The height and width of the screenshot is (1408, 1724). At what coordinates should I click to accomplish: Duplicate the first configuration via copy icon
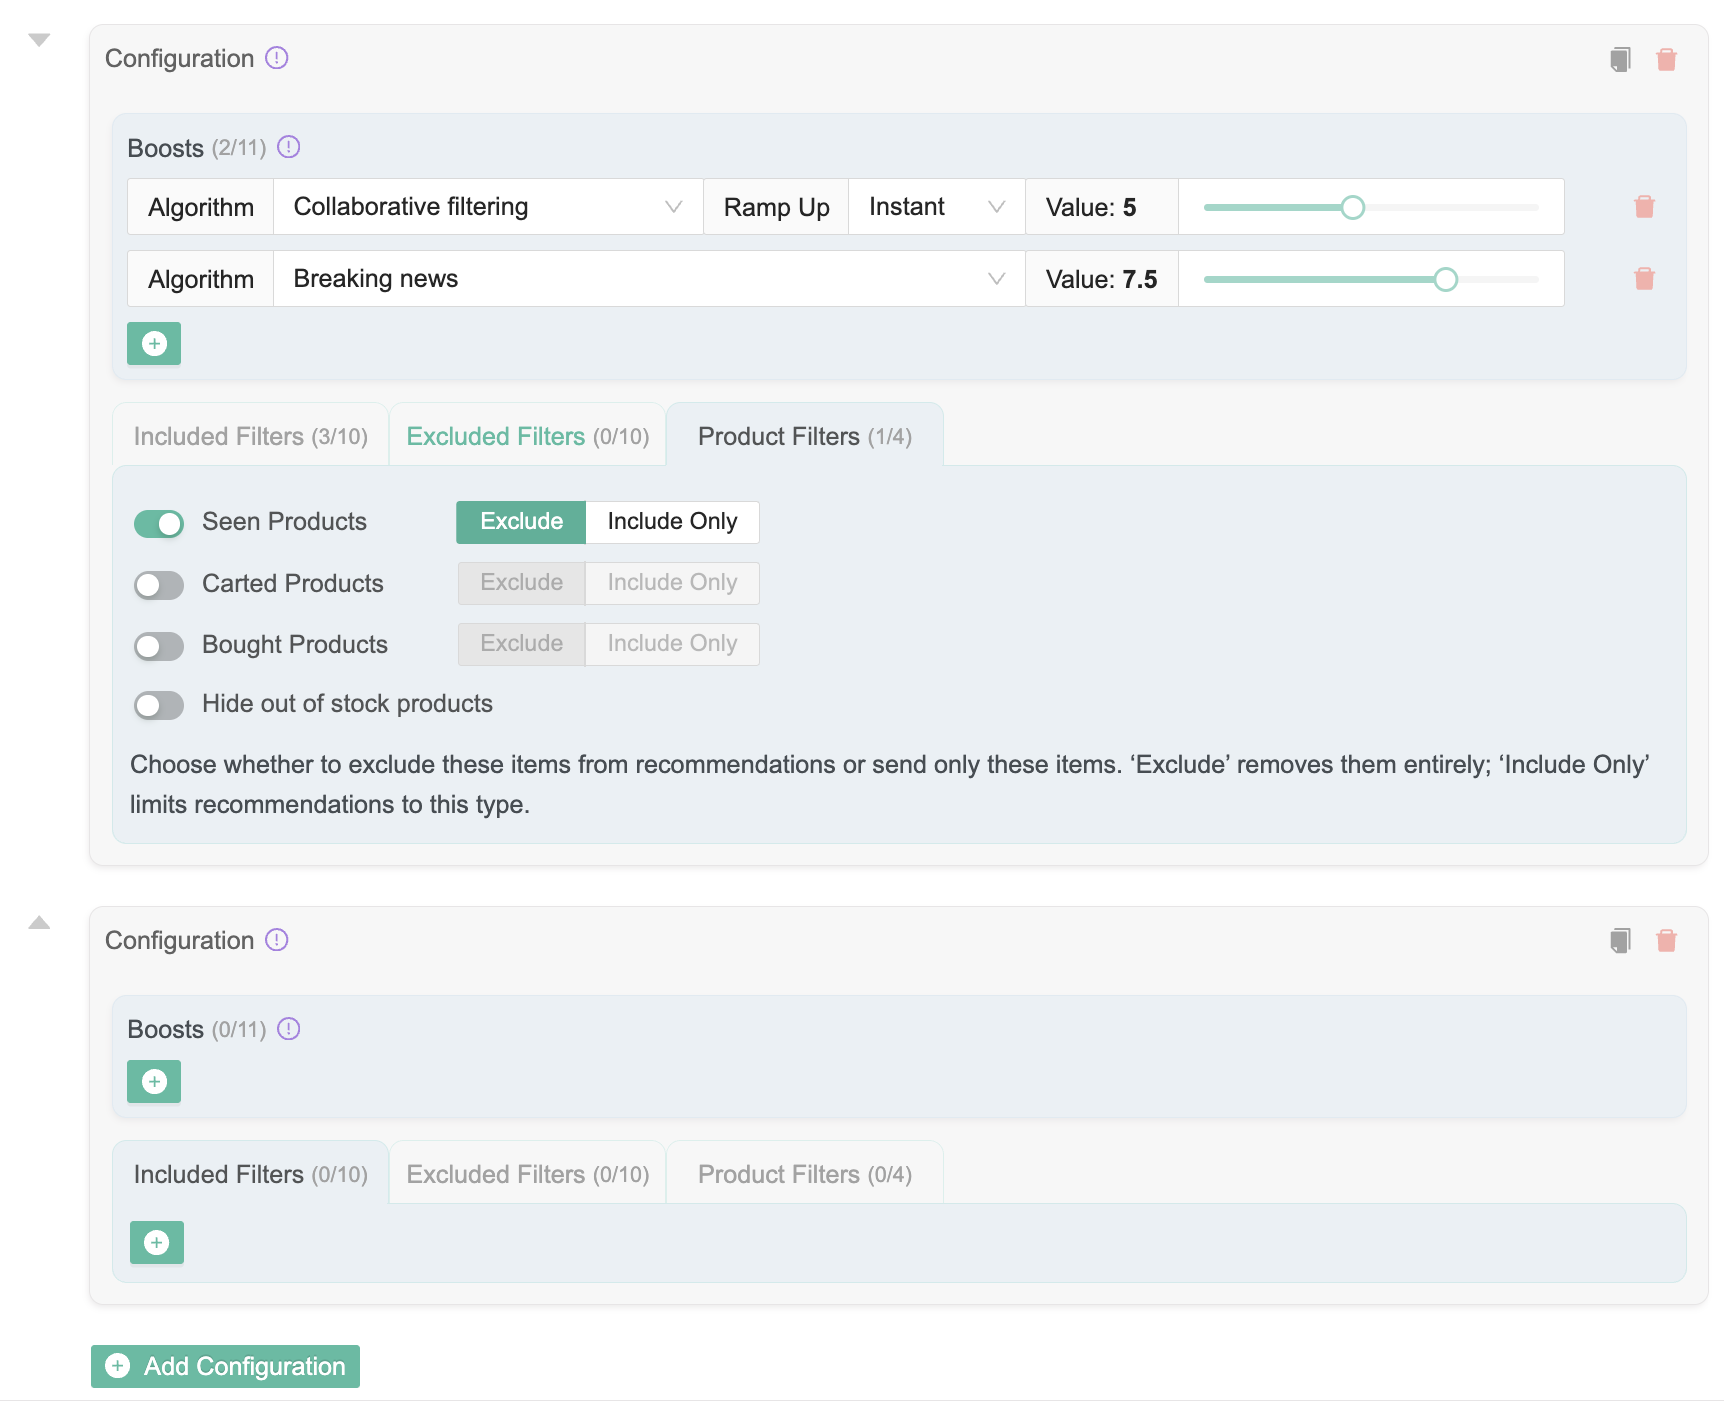tap(1620, 60)
